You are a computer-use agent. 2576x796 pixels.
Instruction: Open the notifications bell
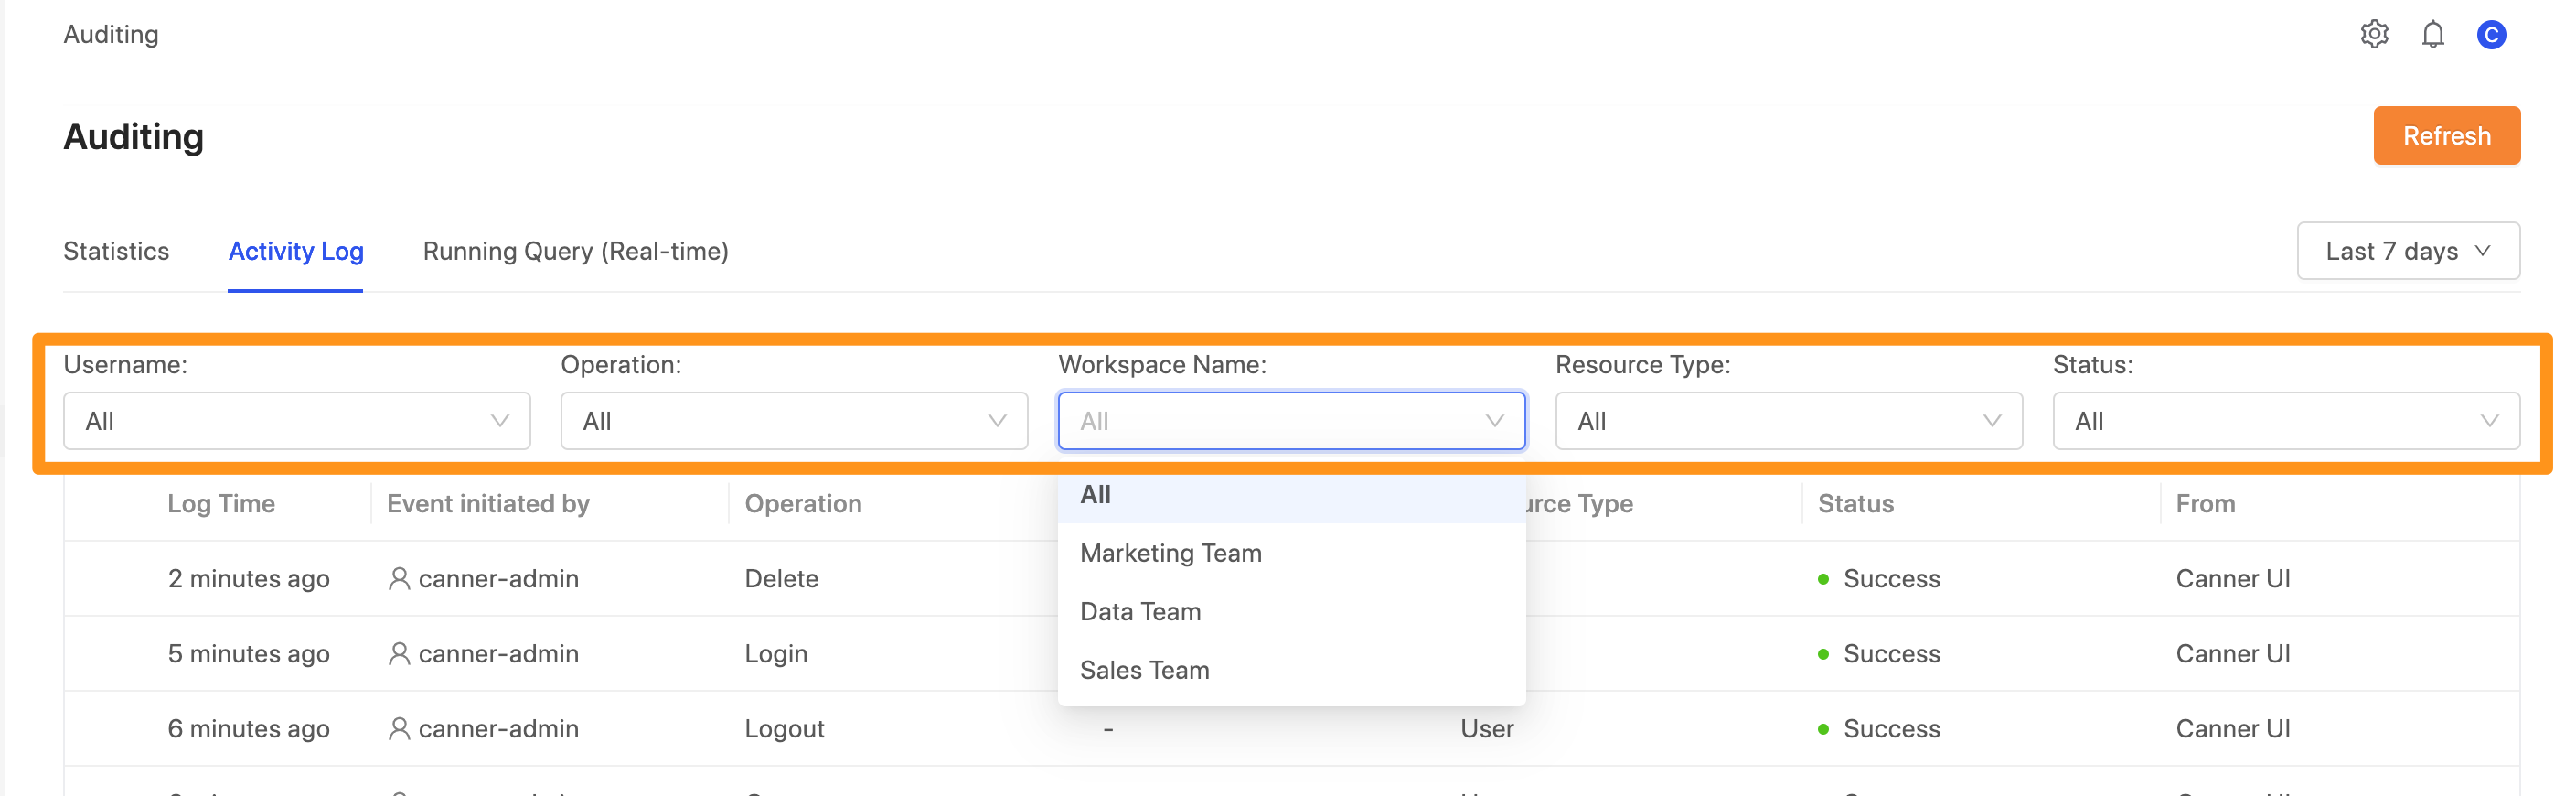click(2432, 34)
